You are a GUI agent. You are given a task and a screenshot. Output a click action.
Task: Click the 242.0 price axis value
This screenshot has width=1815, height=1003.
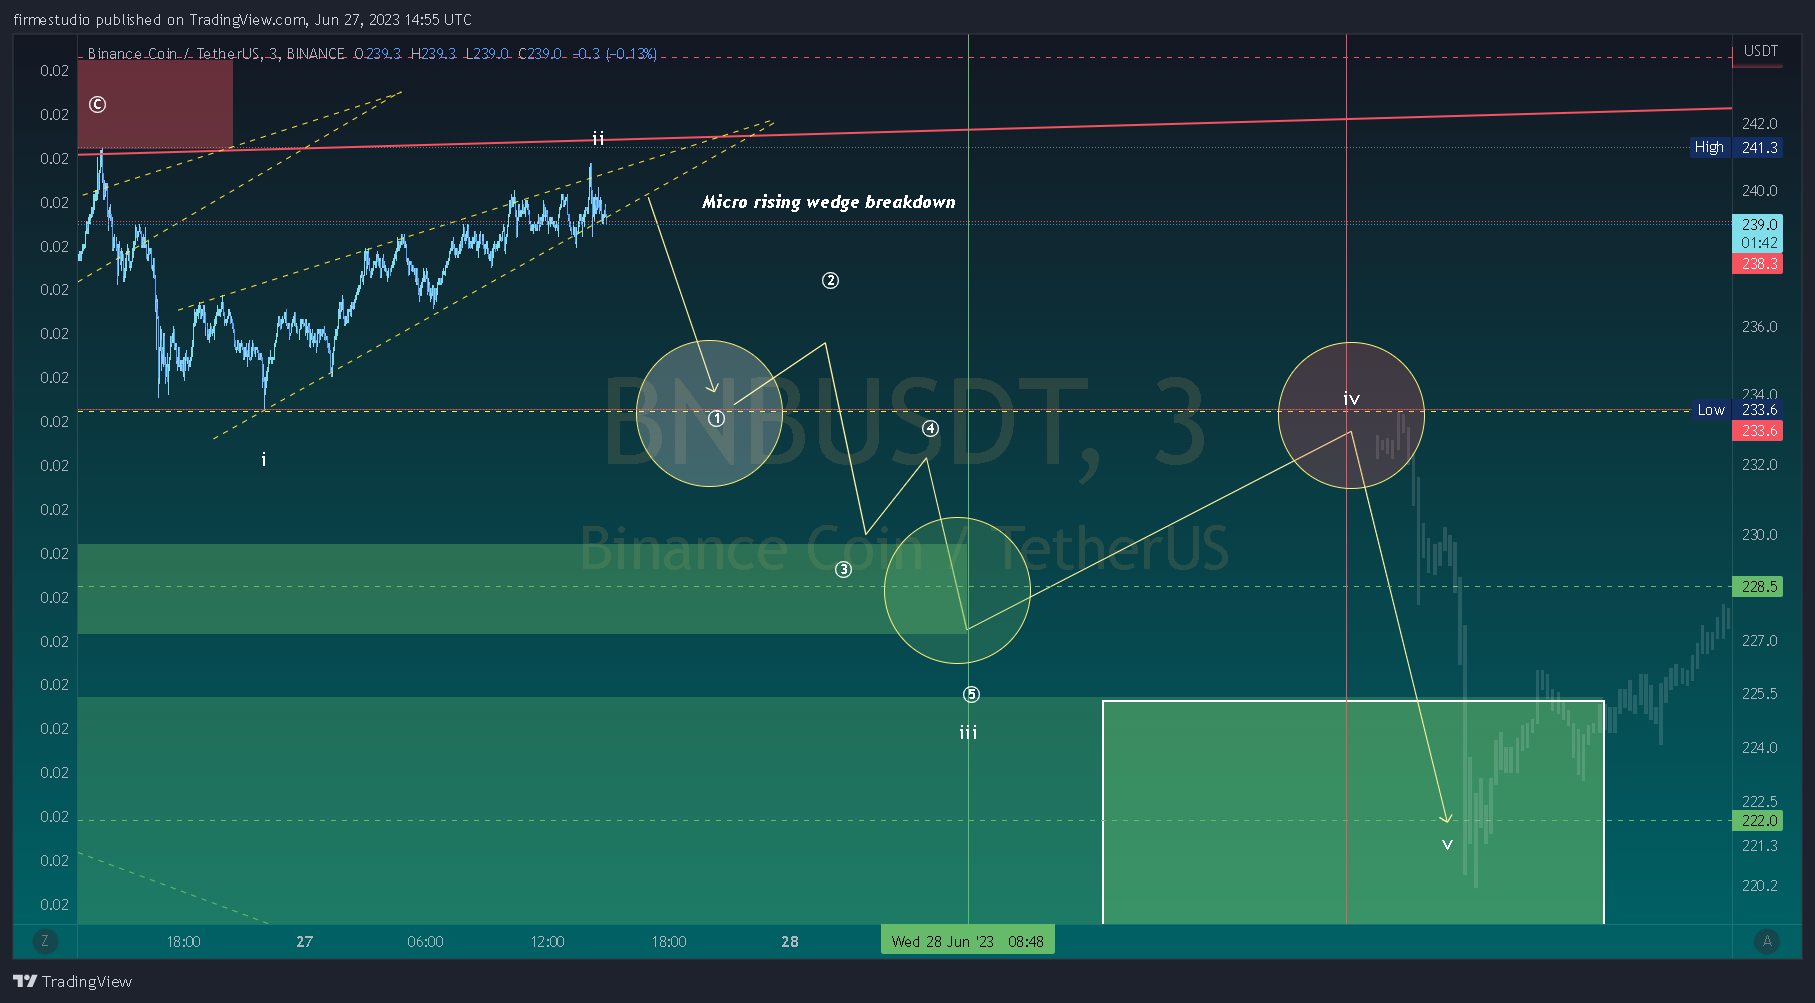coord(1759,124)
